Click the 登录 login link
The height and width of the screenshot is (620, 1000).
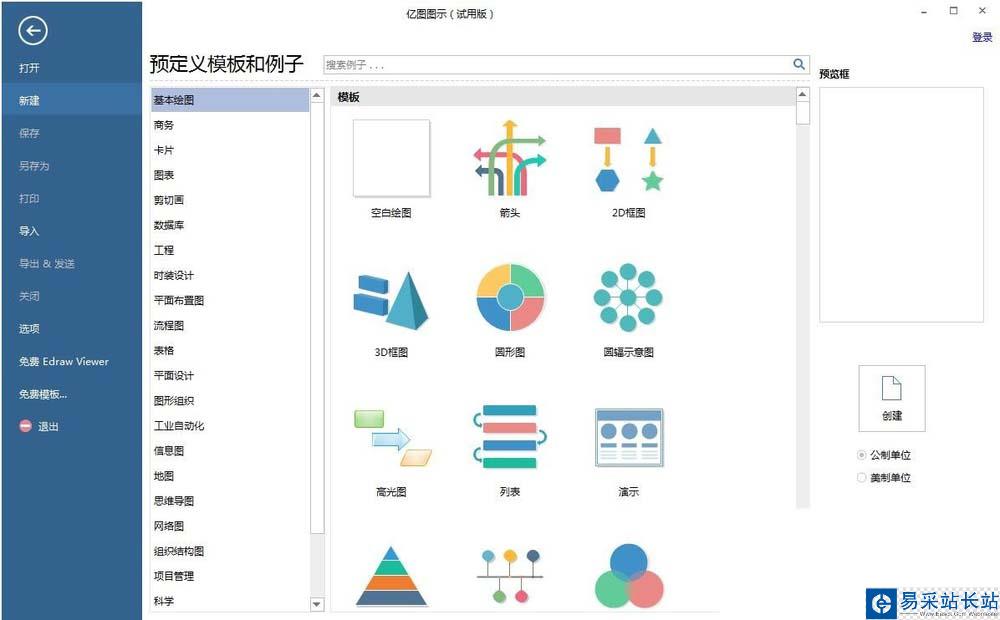982,37
